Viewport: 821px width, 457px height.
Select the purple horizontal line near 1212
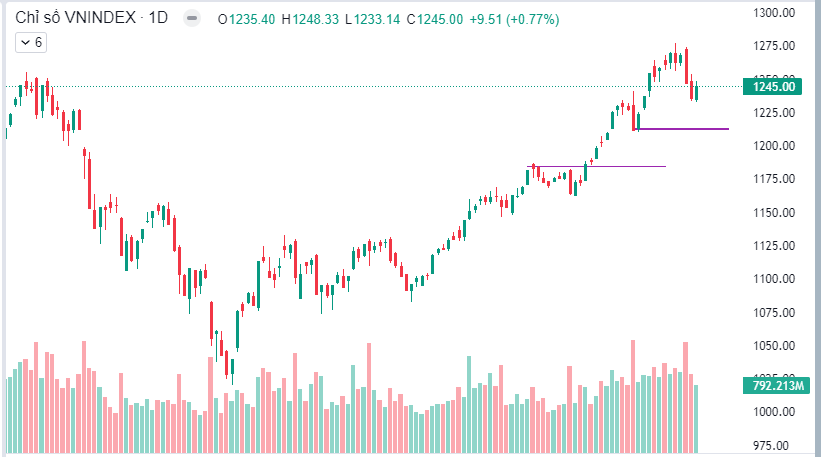[690, 129]
